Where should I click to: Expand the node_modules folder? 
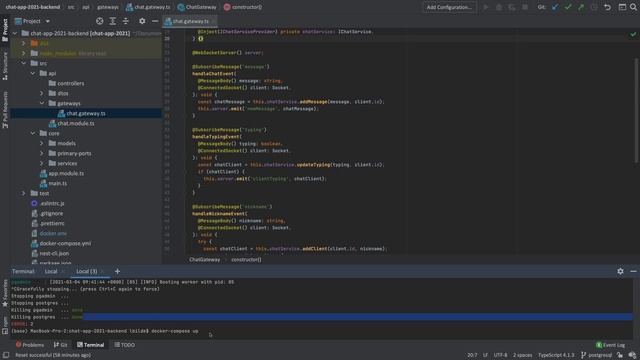point(24,53)
